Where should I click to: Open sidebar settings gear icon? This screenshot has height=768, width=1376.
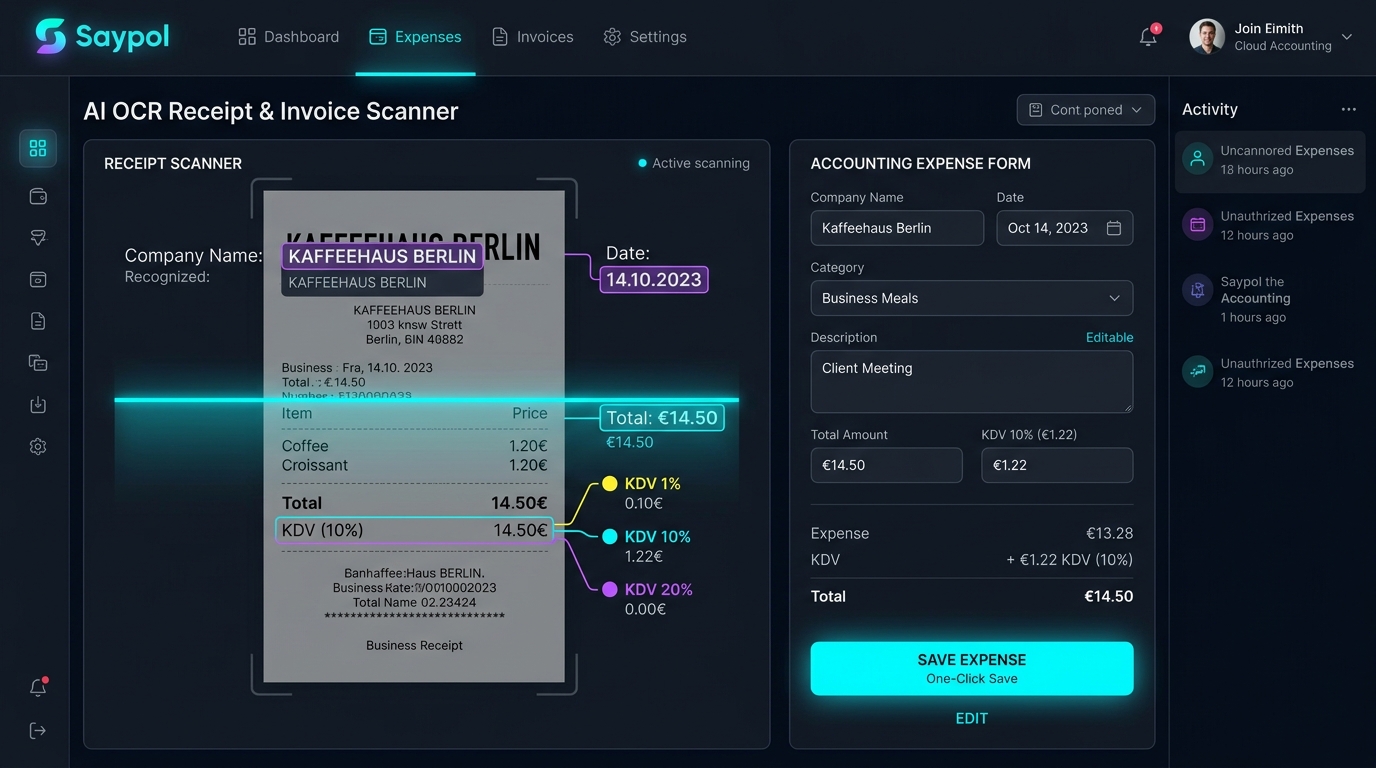[38, 447]
